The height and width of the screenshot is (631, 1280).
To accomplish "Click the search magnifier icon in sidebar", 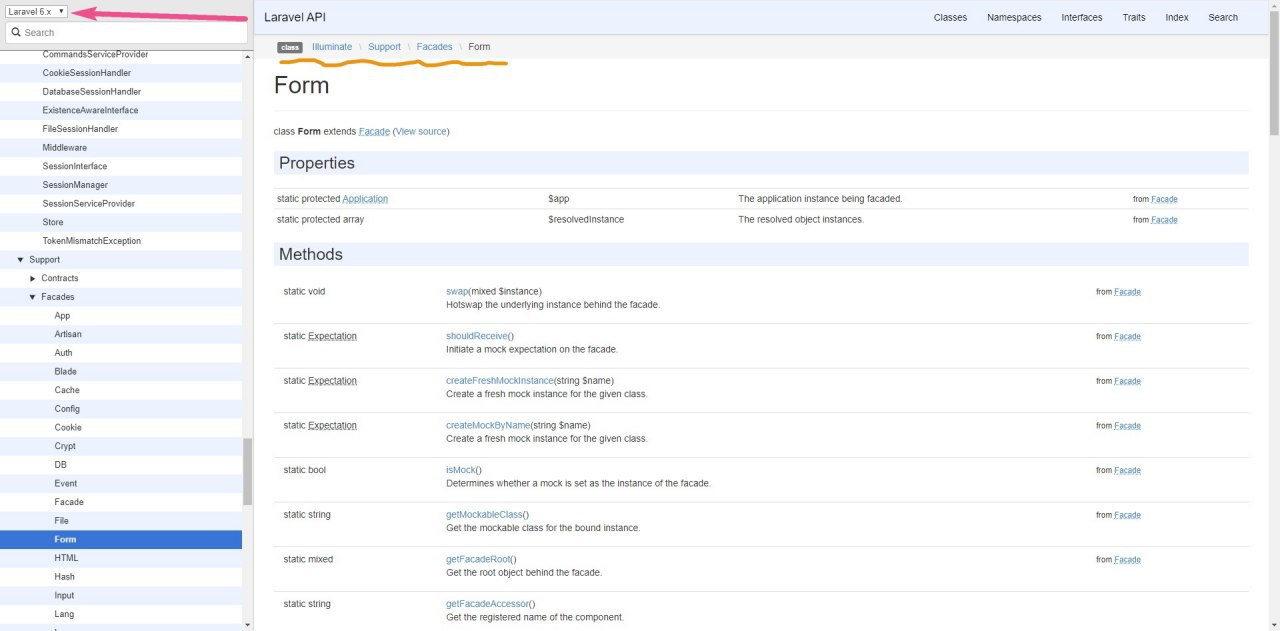I will (x=16, y=32).
